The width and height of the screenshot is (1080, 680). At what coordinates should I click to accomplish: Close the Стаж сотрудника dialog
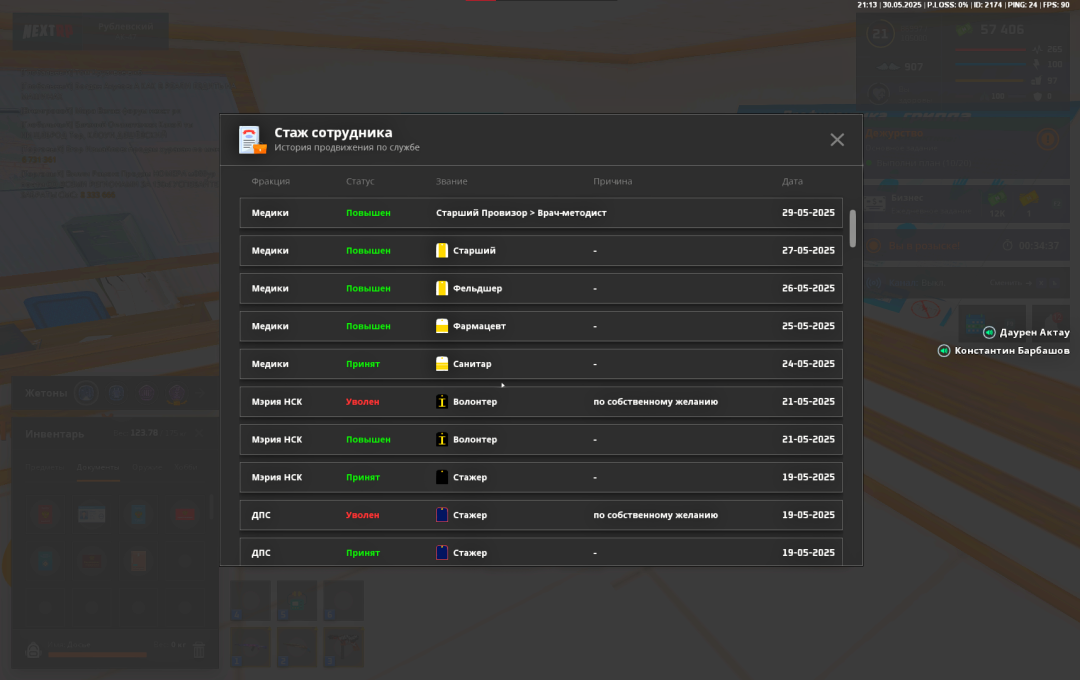(837, 140)
